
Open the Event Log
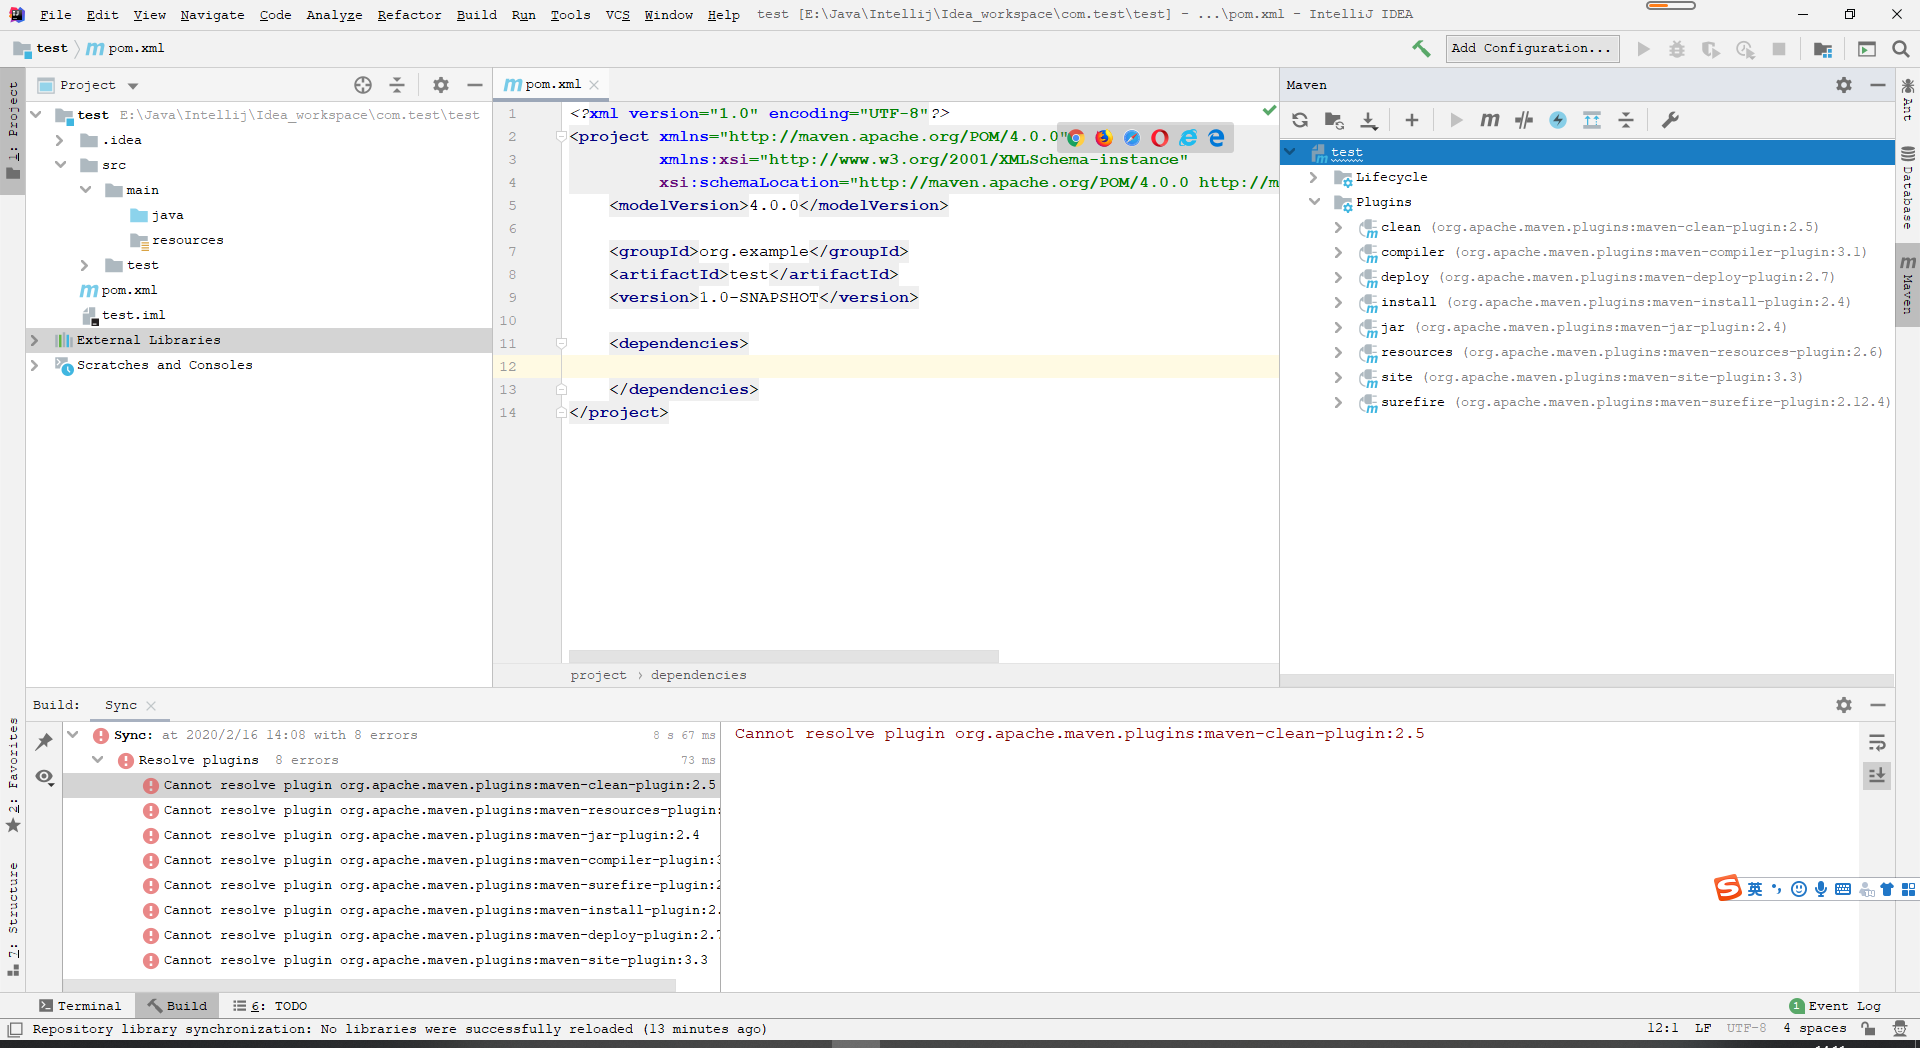pos(1836,1006)
